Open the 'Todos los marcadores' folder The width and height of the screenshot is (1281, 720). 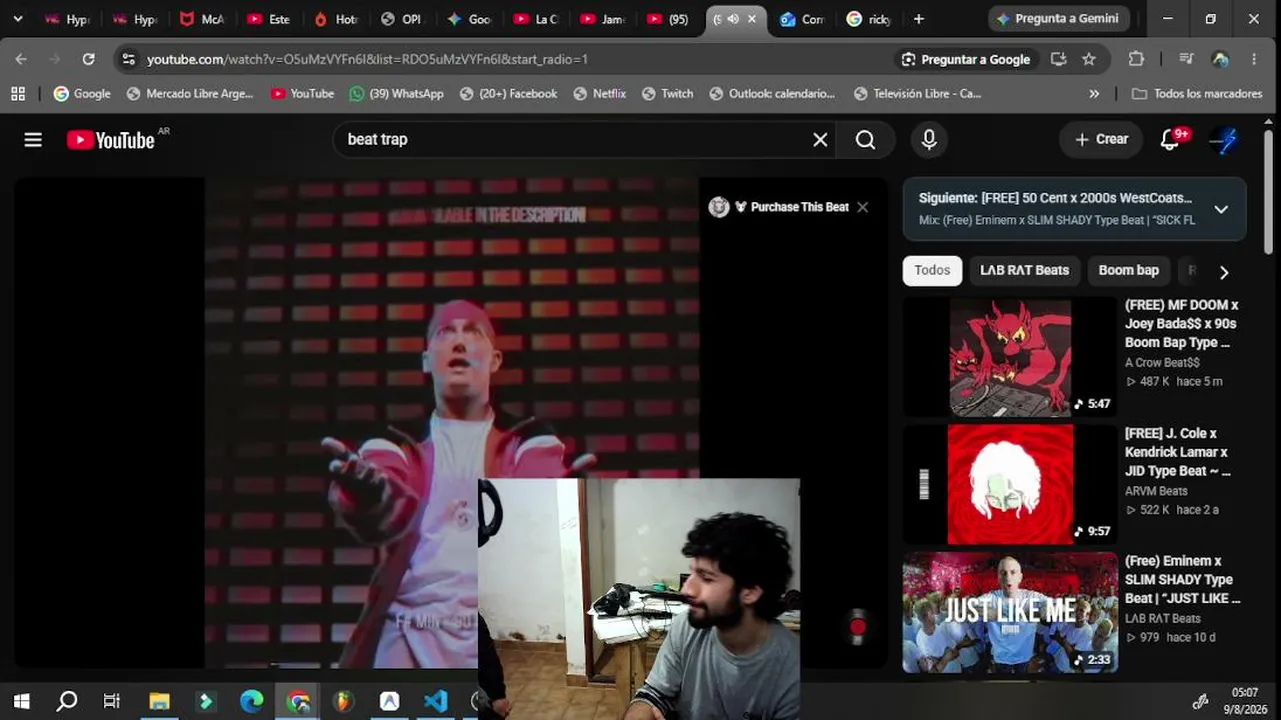point(1197,94)
